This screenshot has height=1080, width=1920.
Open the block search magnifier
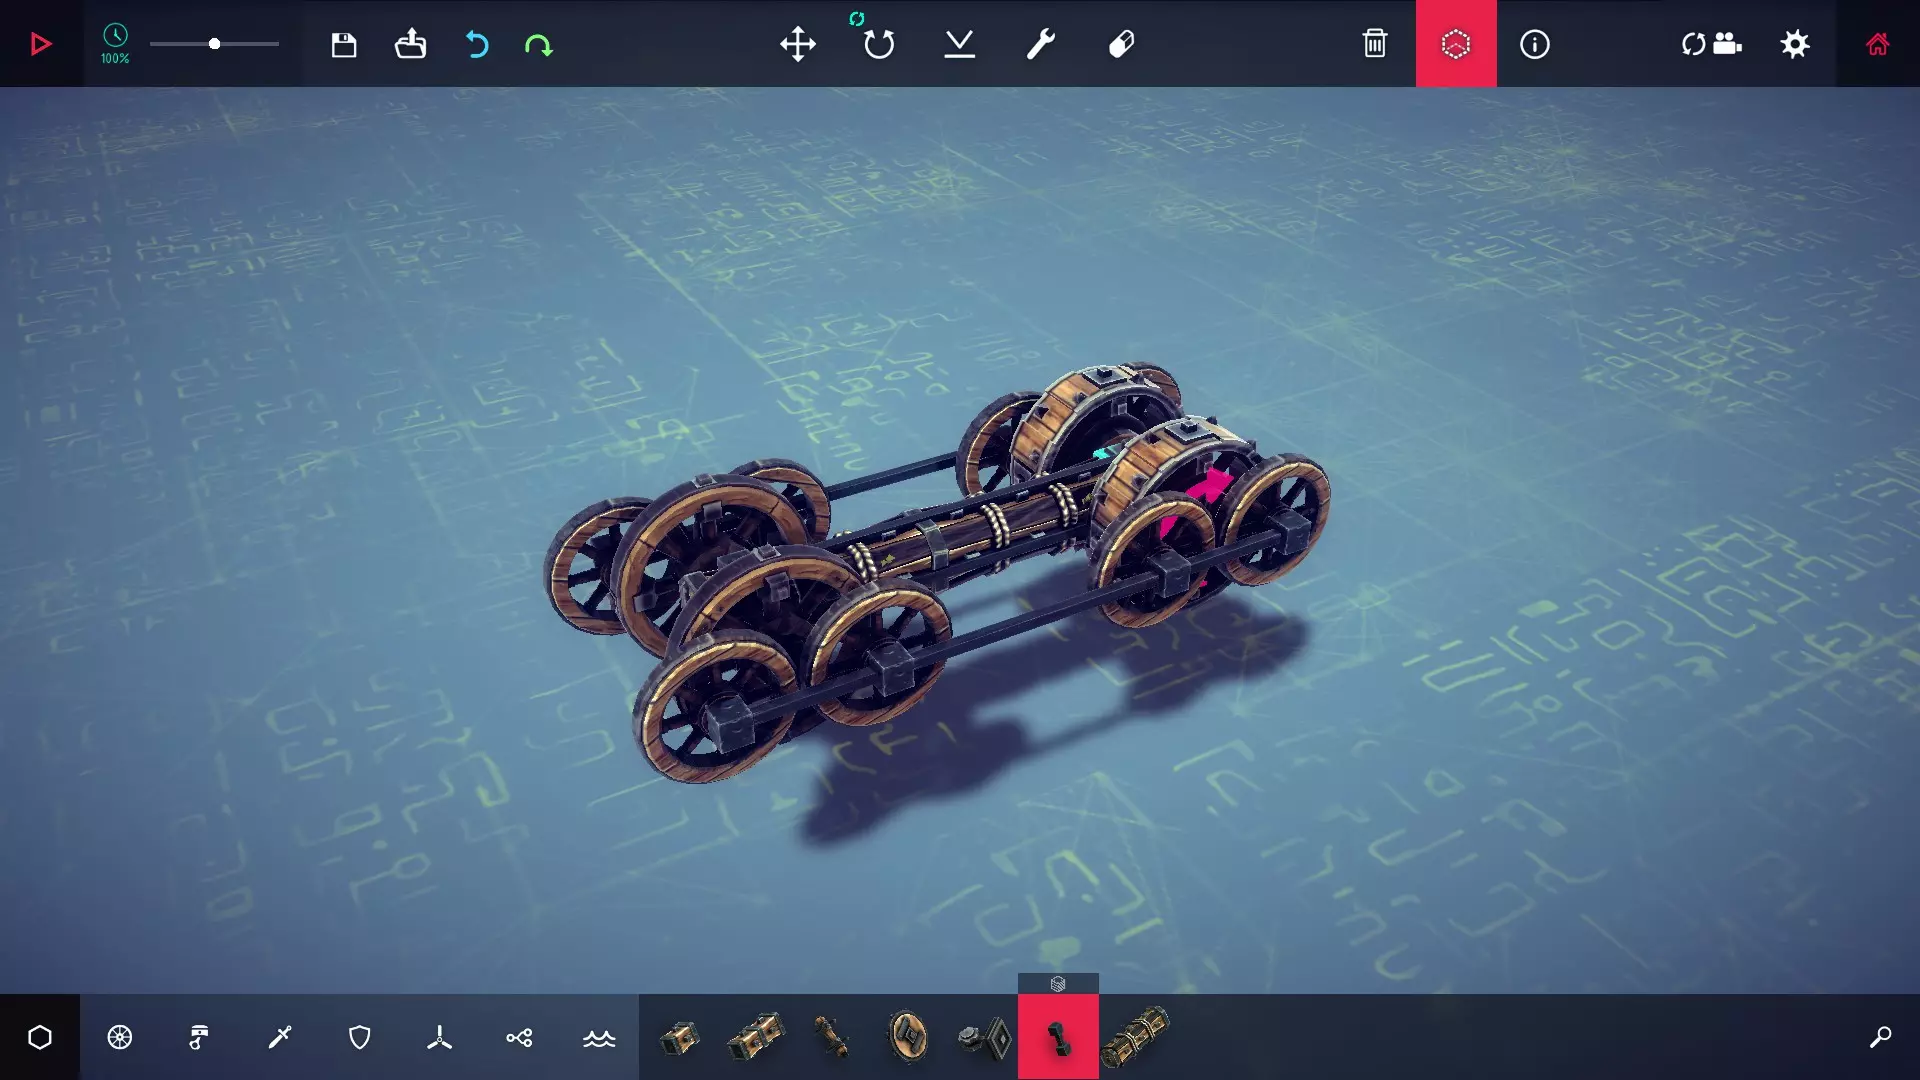coord(1880,1037)
